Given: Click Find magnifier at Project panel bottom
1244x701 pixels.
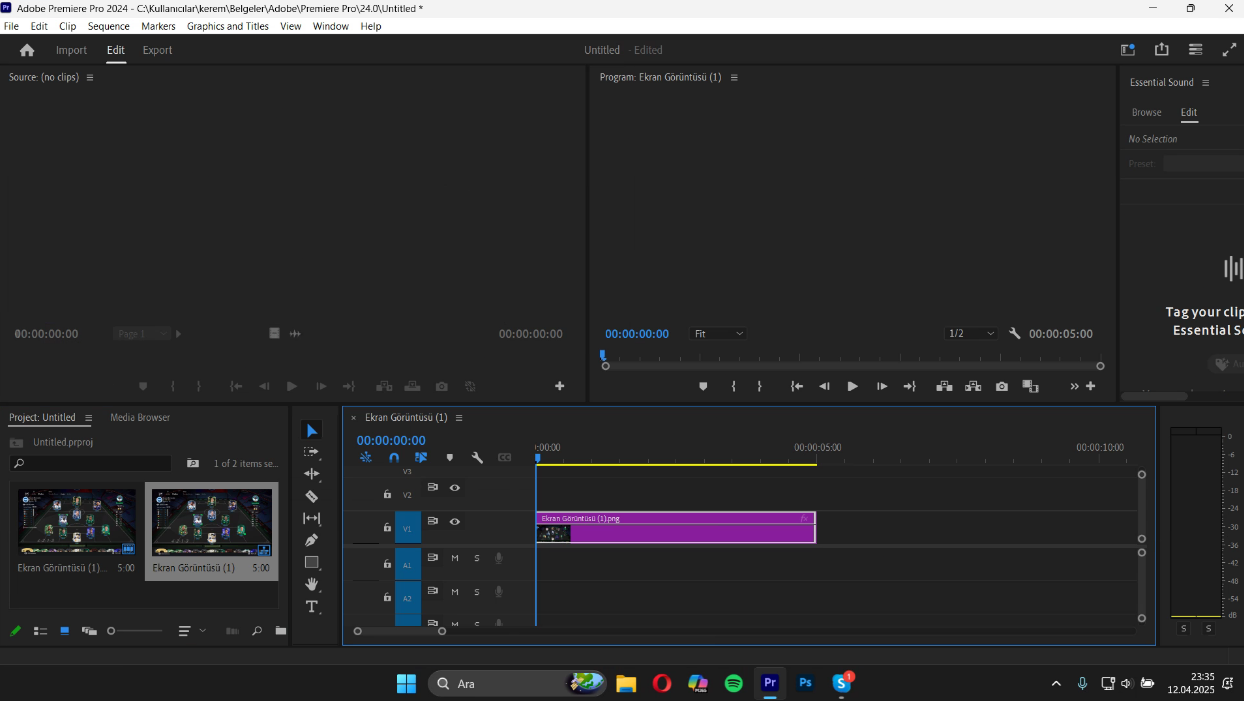Looking at the screenshot, I should pos(257,631).
